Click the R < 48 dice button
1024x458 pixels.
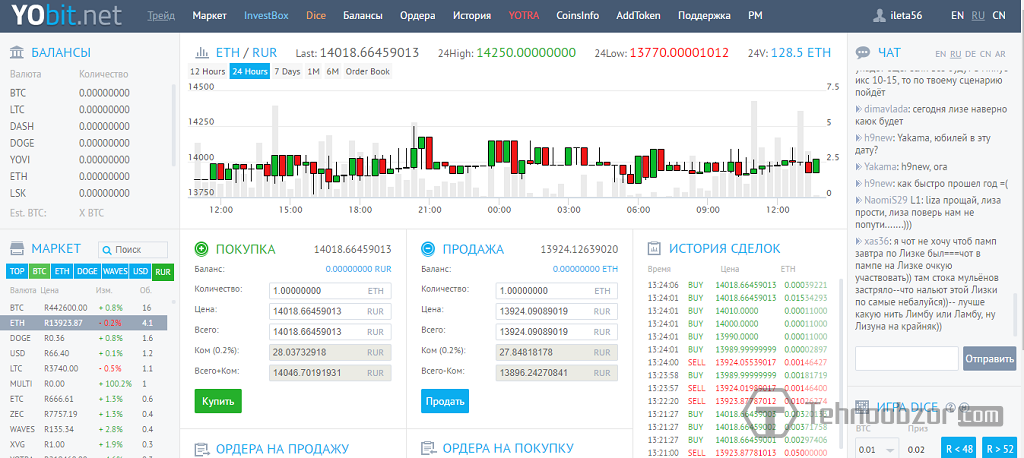(x=958, y=449)
